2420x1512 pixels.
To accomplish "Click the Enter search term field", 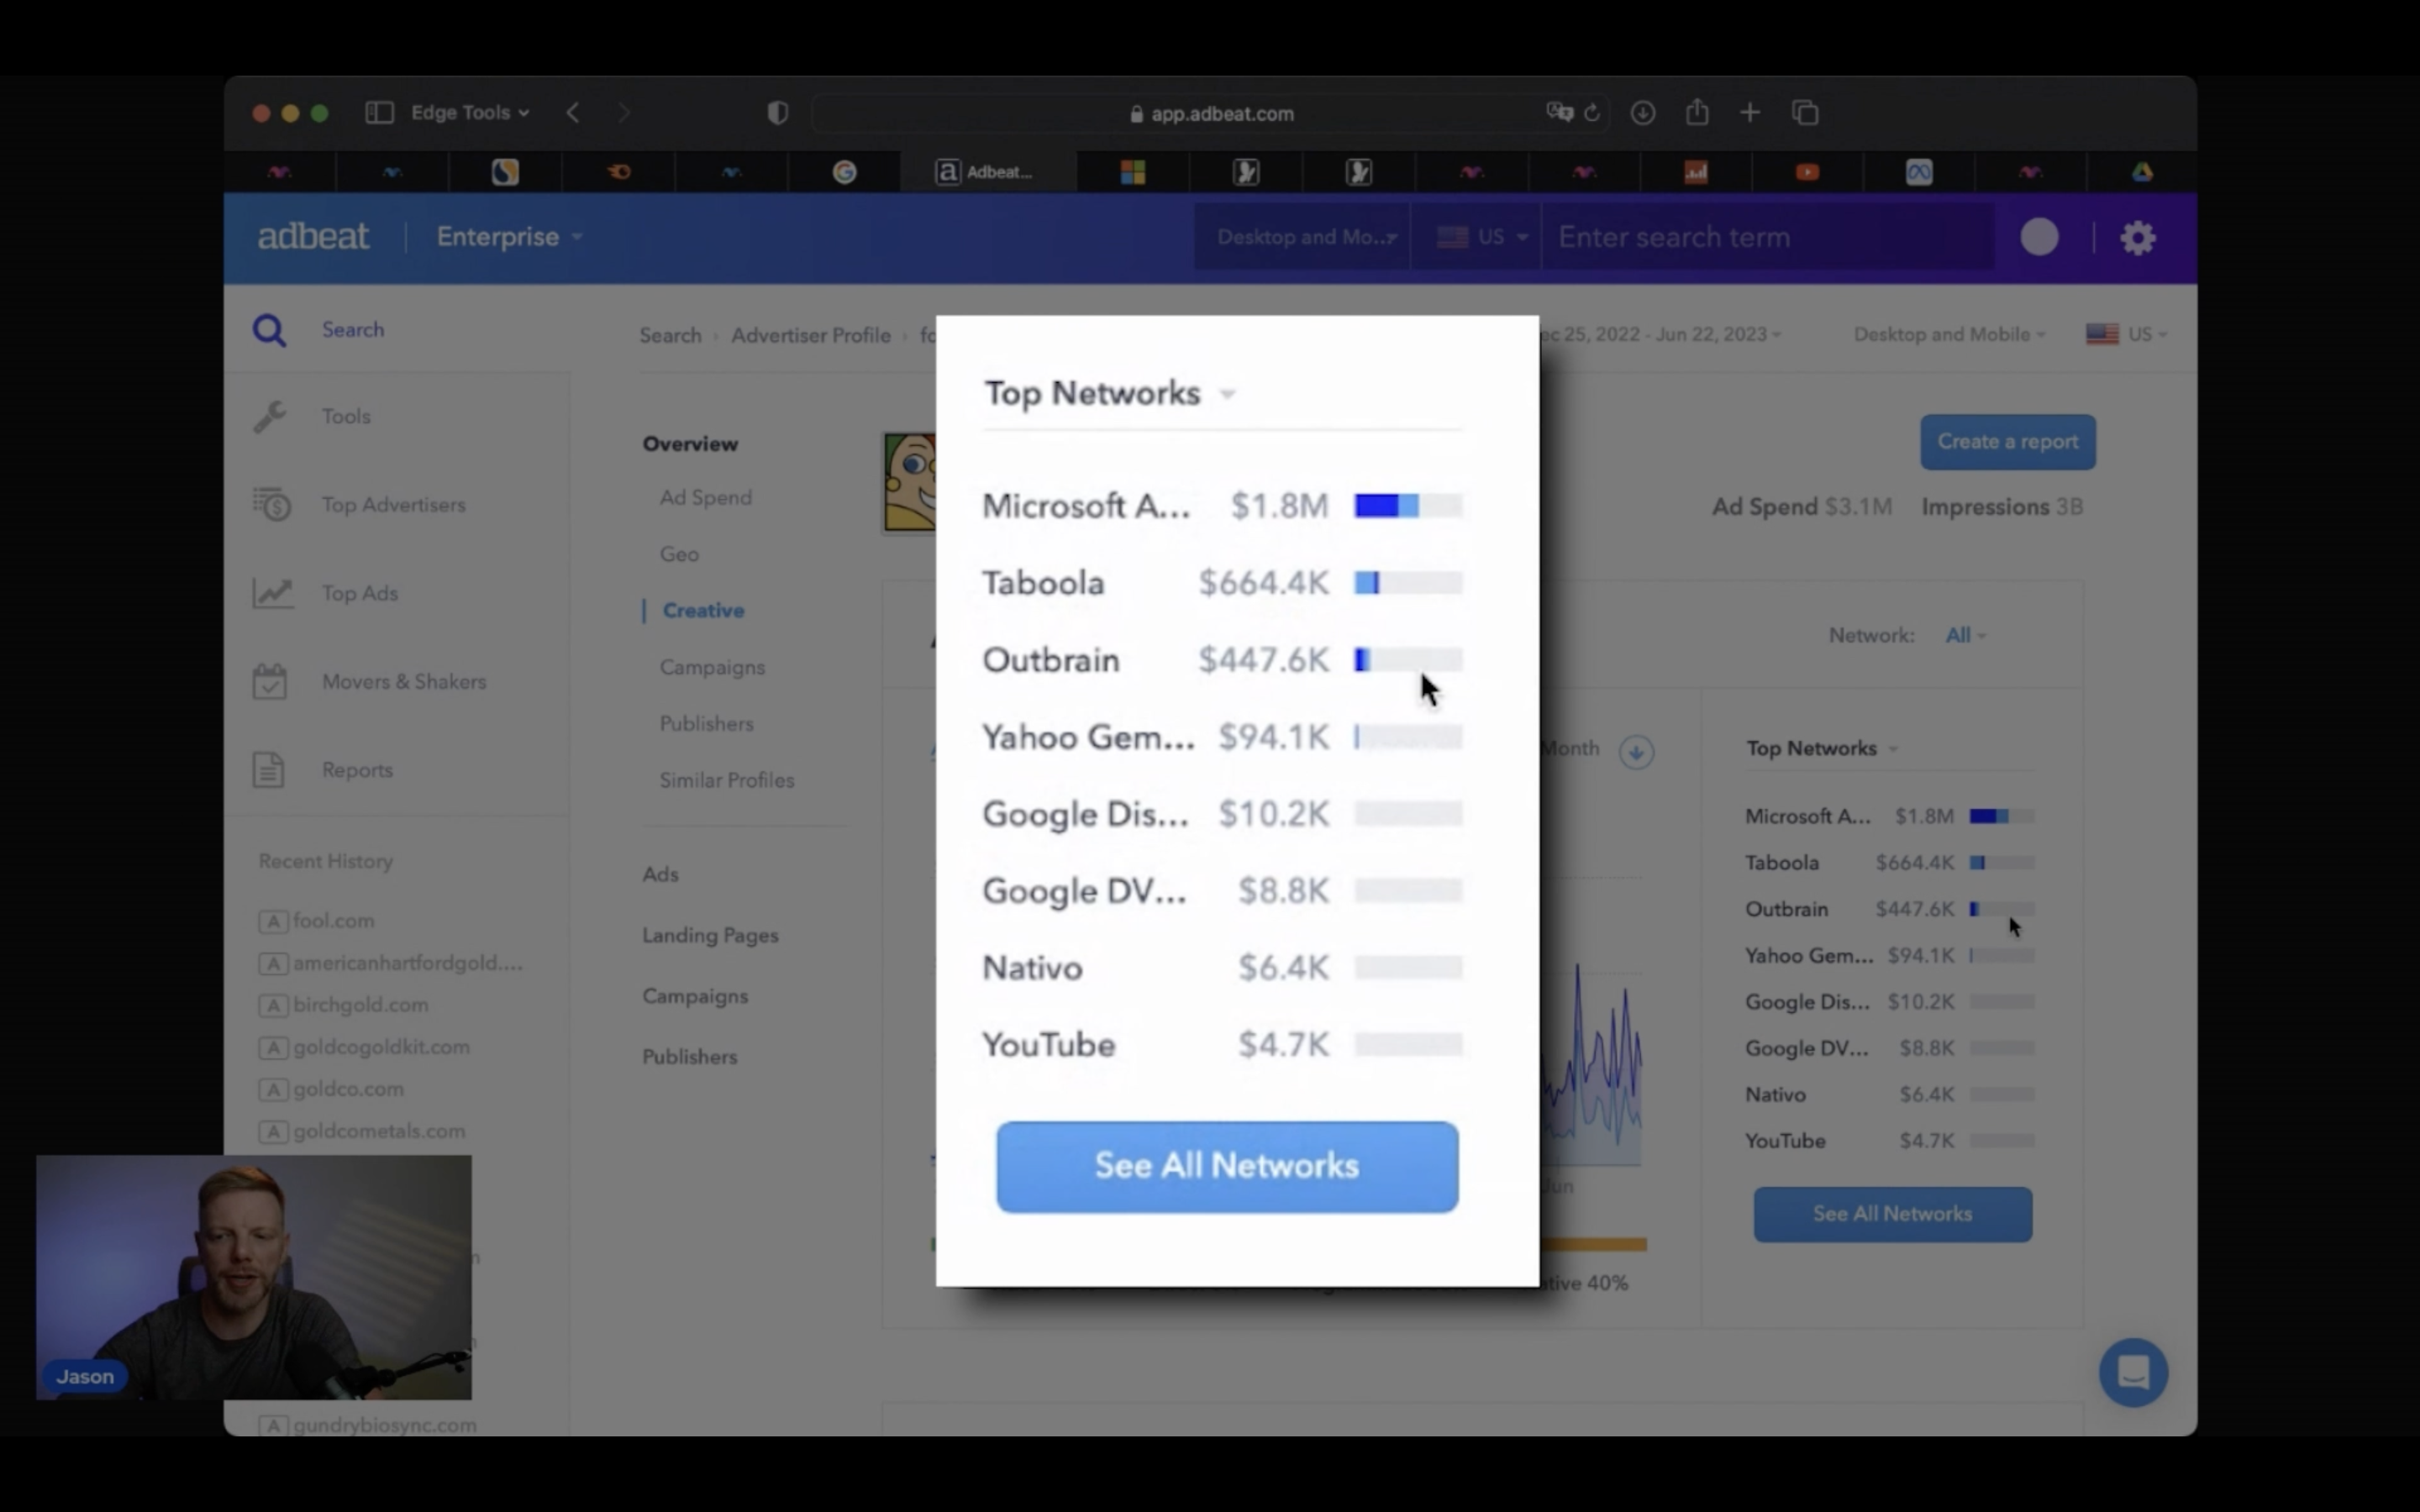I will tap(1765, 237).
